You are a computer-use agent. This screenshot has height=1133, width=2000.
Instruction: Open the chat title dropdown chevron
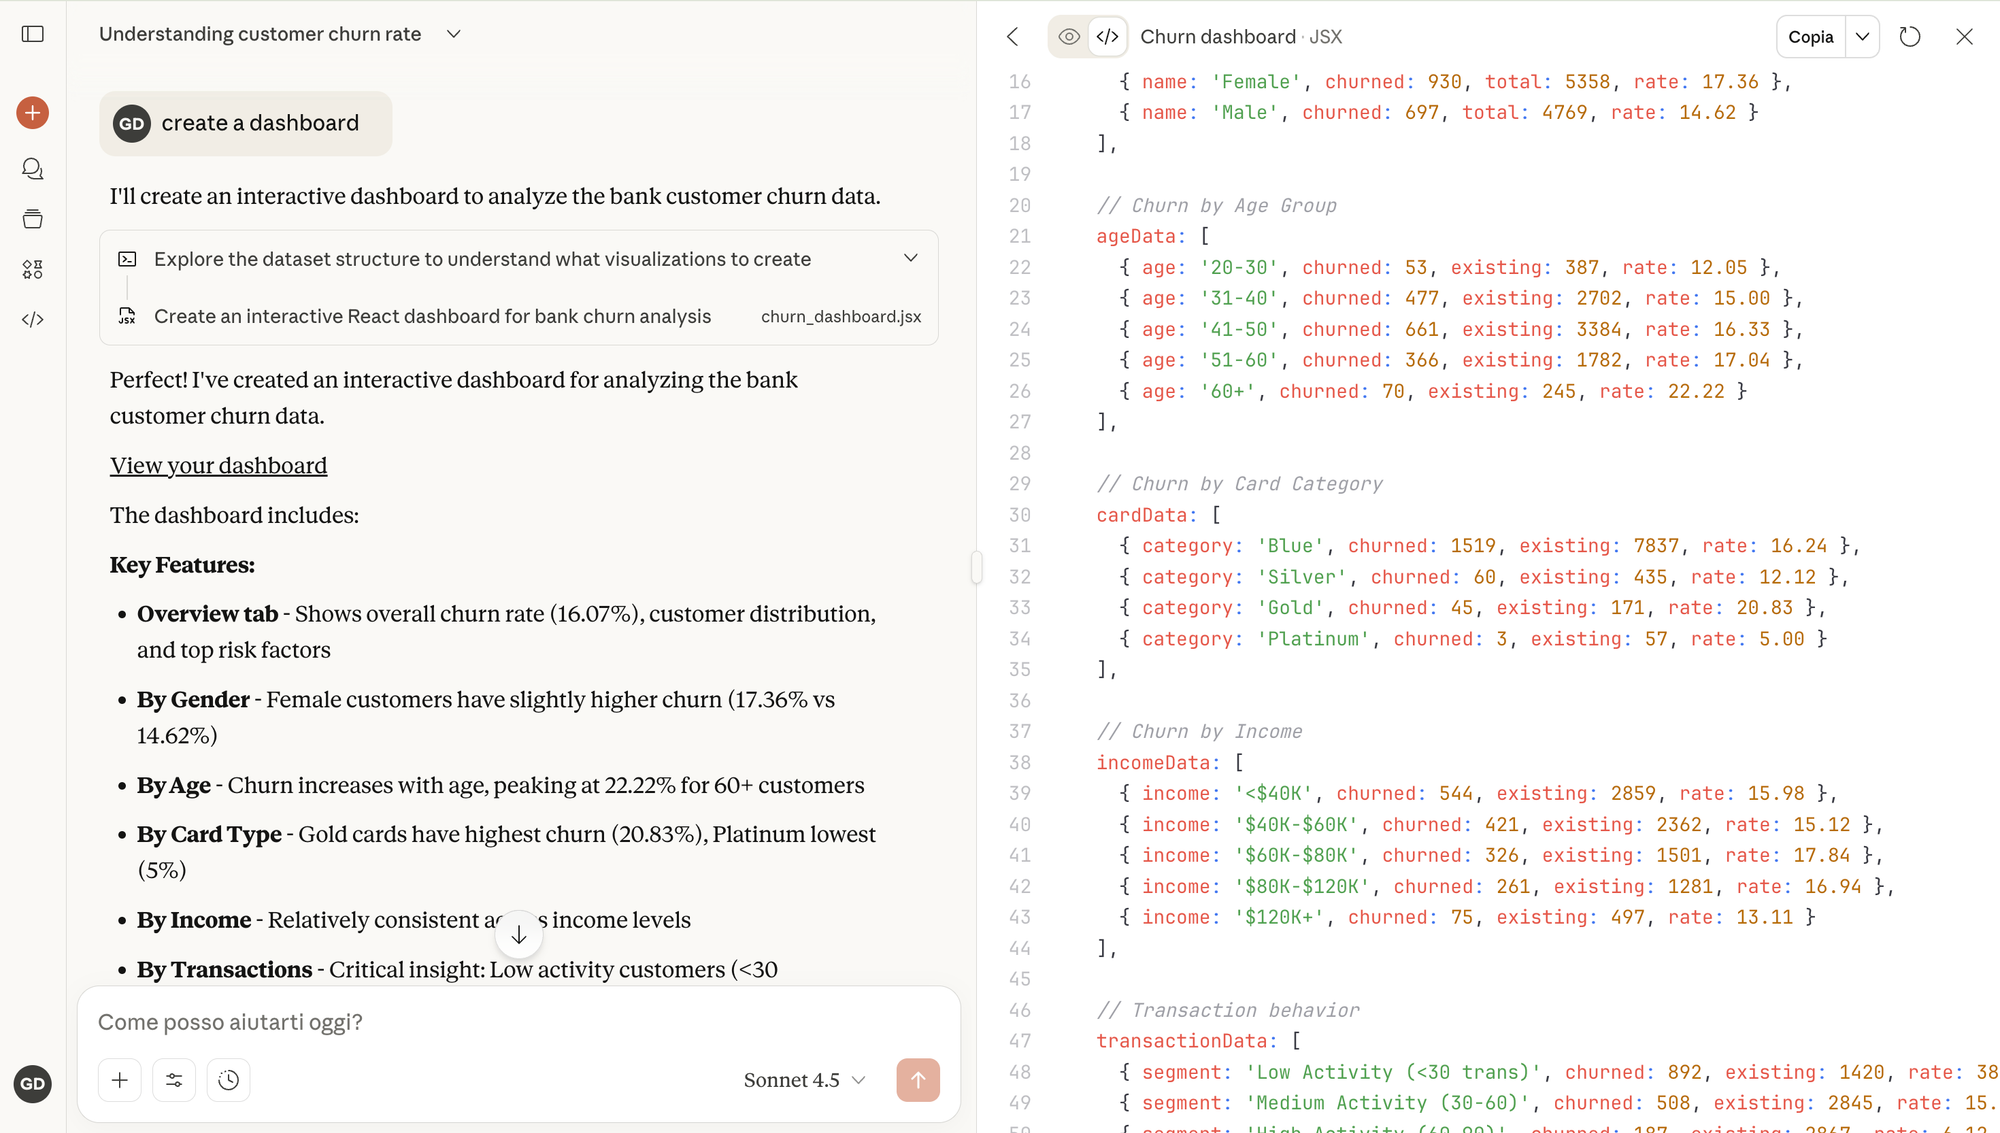454,34
